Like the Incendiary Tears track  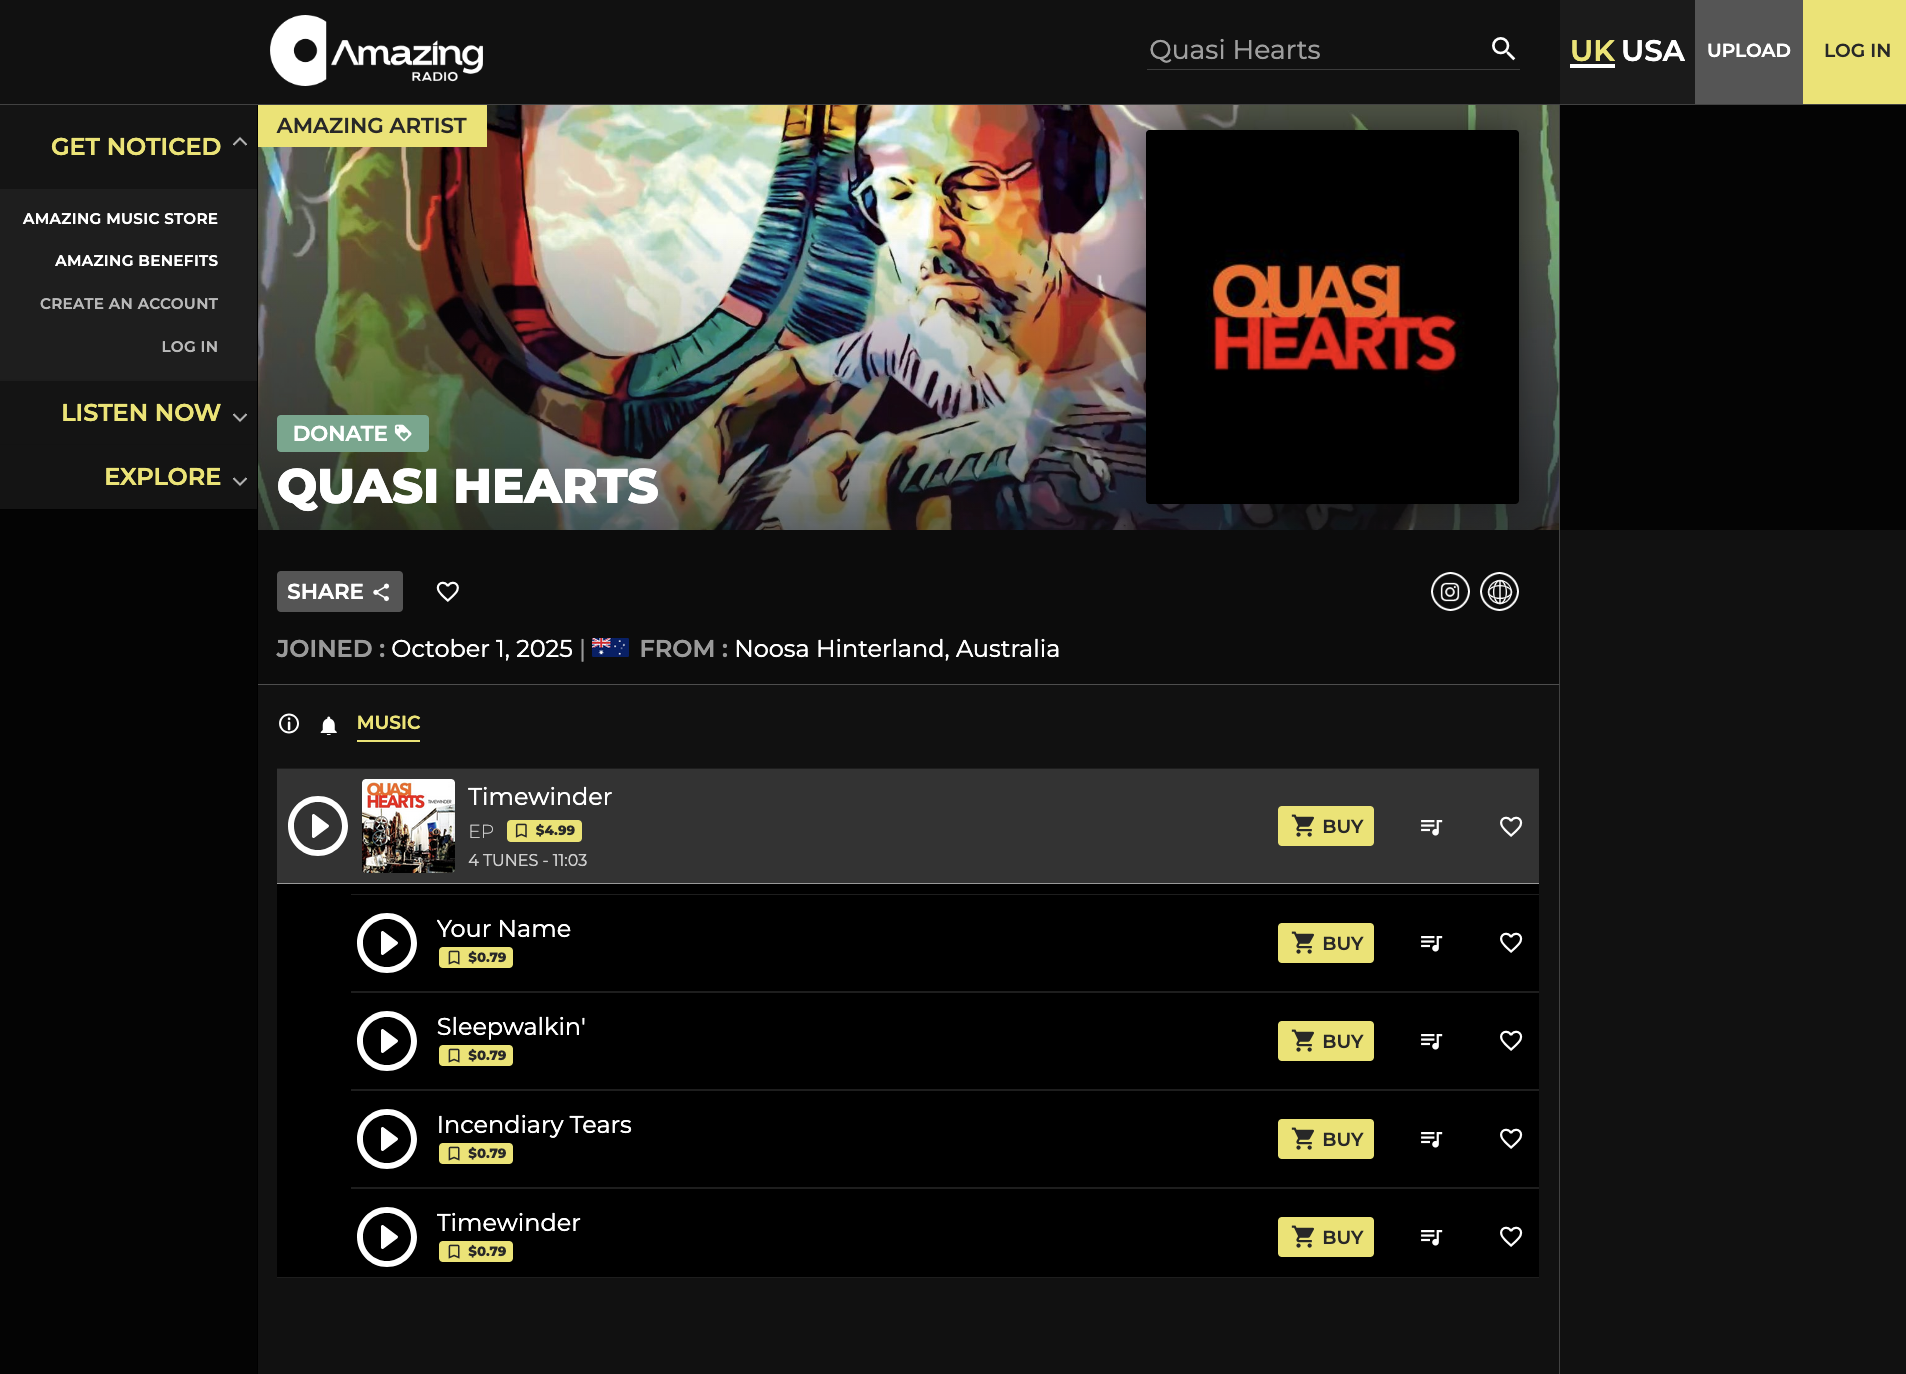tap(1511, 1139)
